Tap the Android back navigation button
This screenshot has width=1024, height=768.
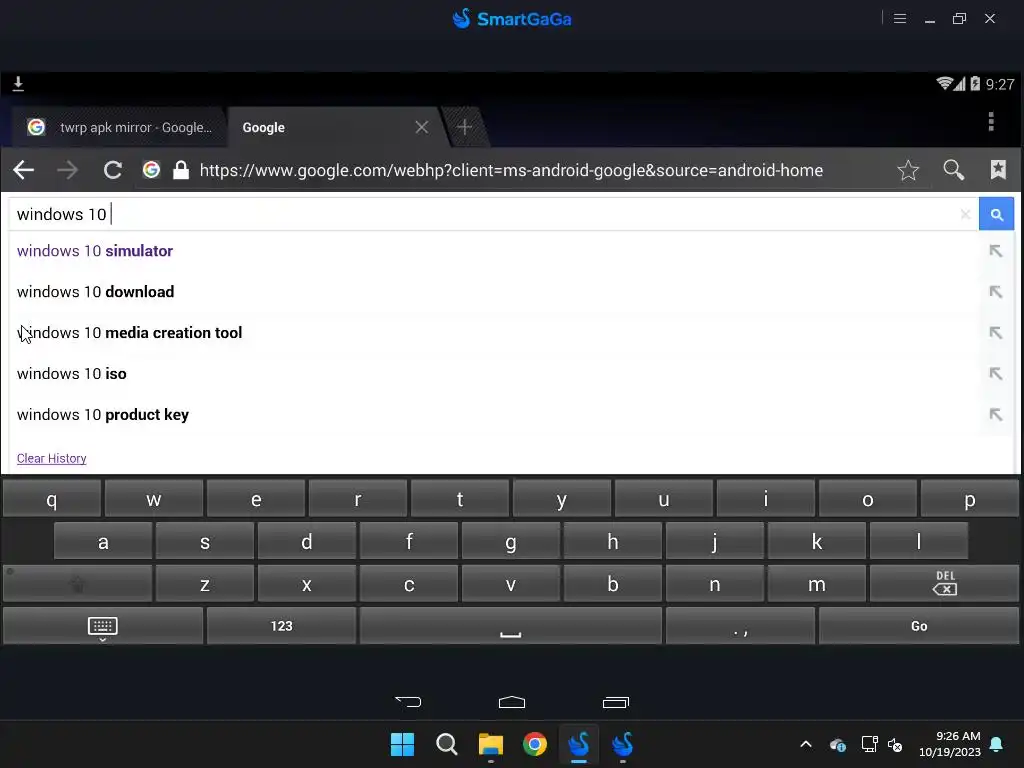click(x=408, y=702)
